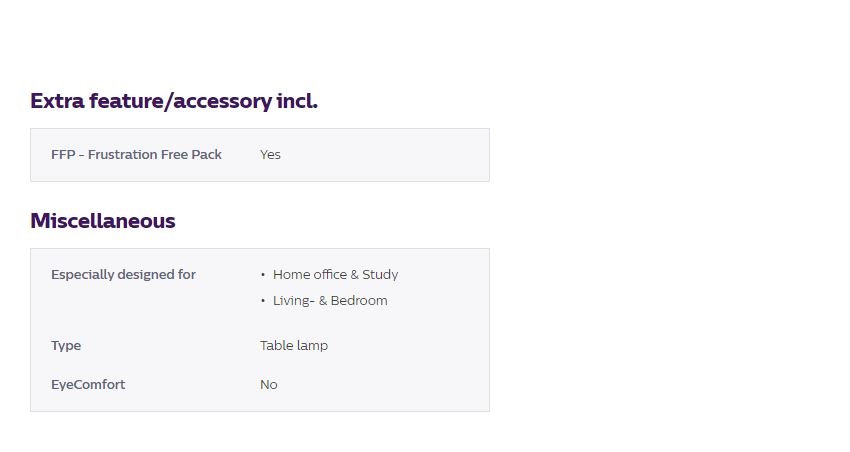Click the word 'accessory' in the top heading

point(226,101)
